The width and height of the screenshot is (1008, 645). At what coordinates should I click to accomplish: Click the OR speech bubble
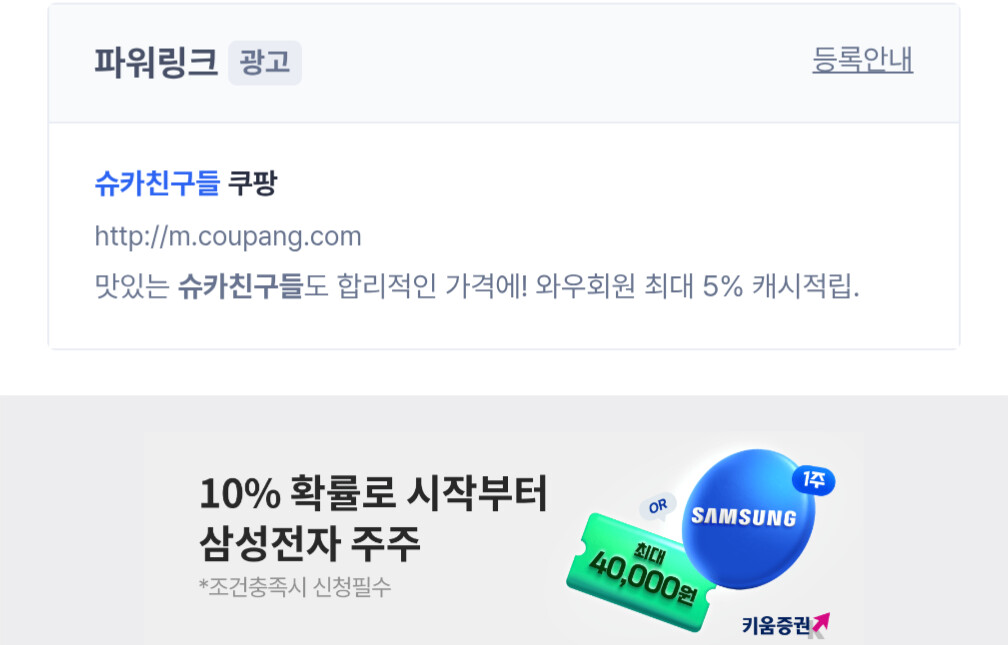click(658, 507)
